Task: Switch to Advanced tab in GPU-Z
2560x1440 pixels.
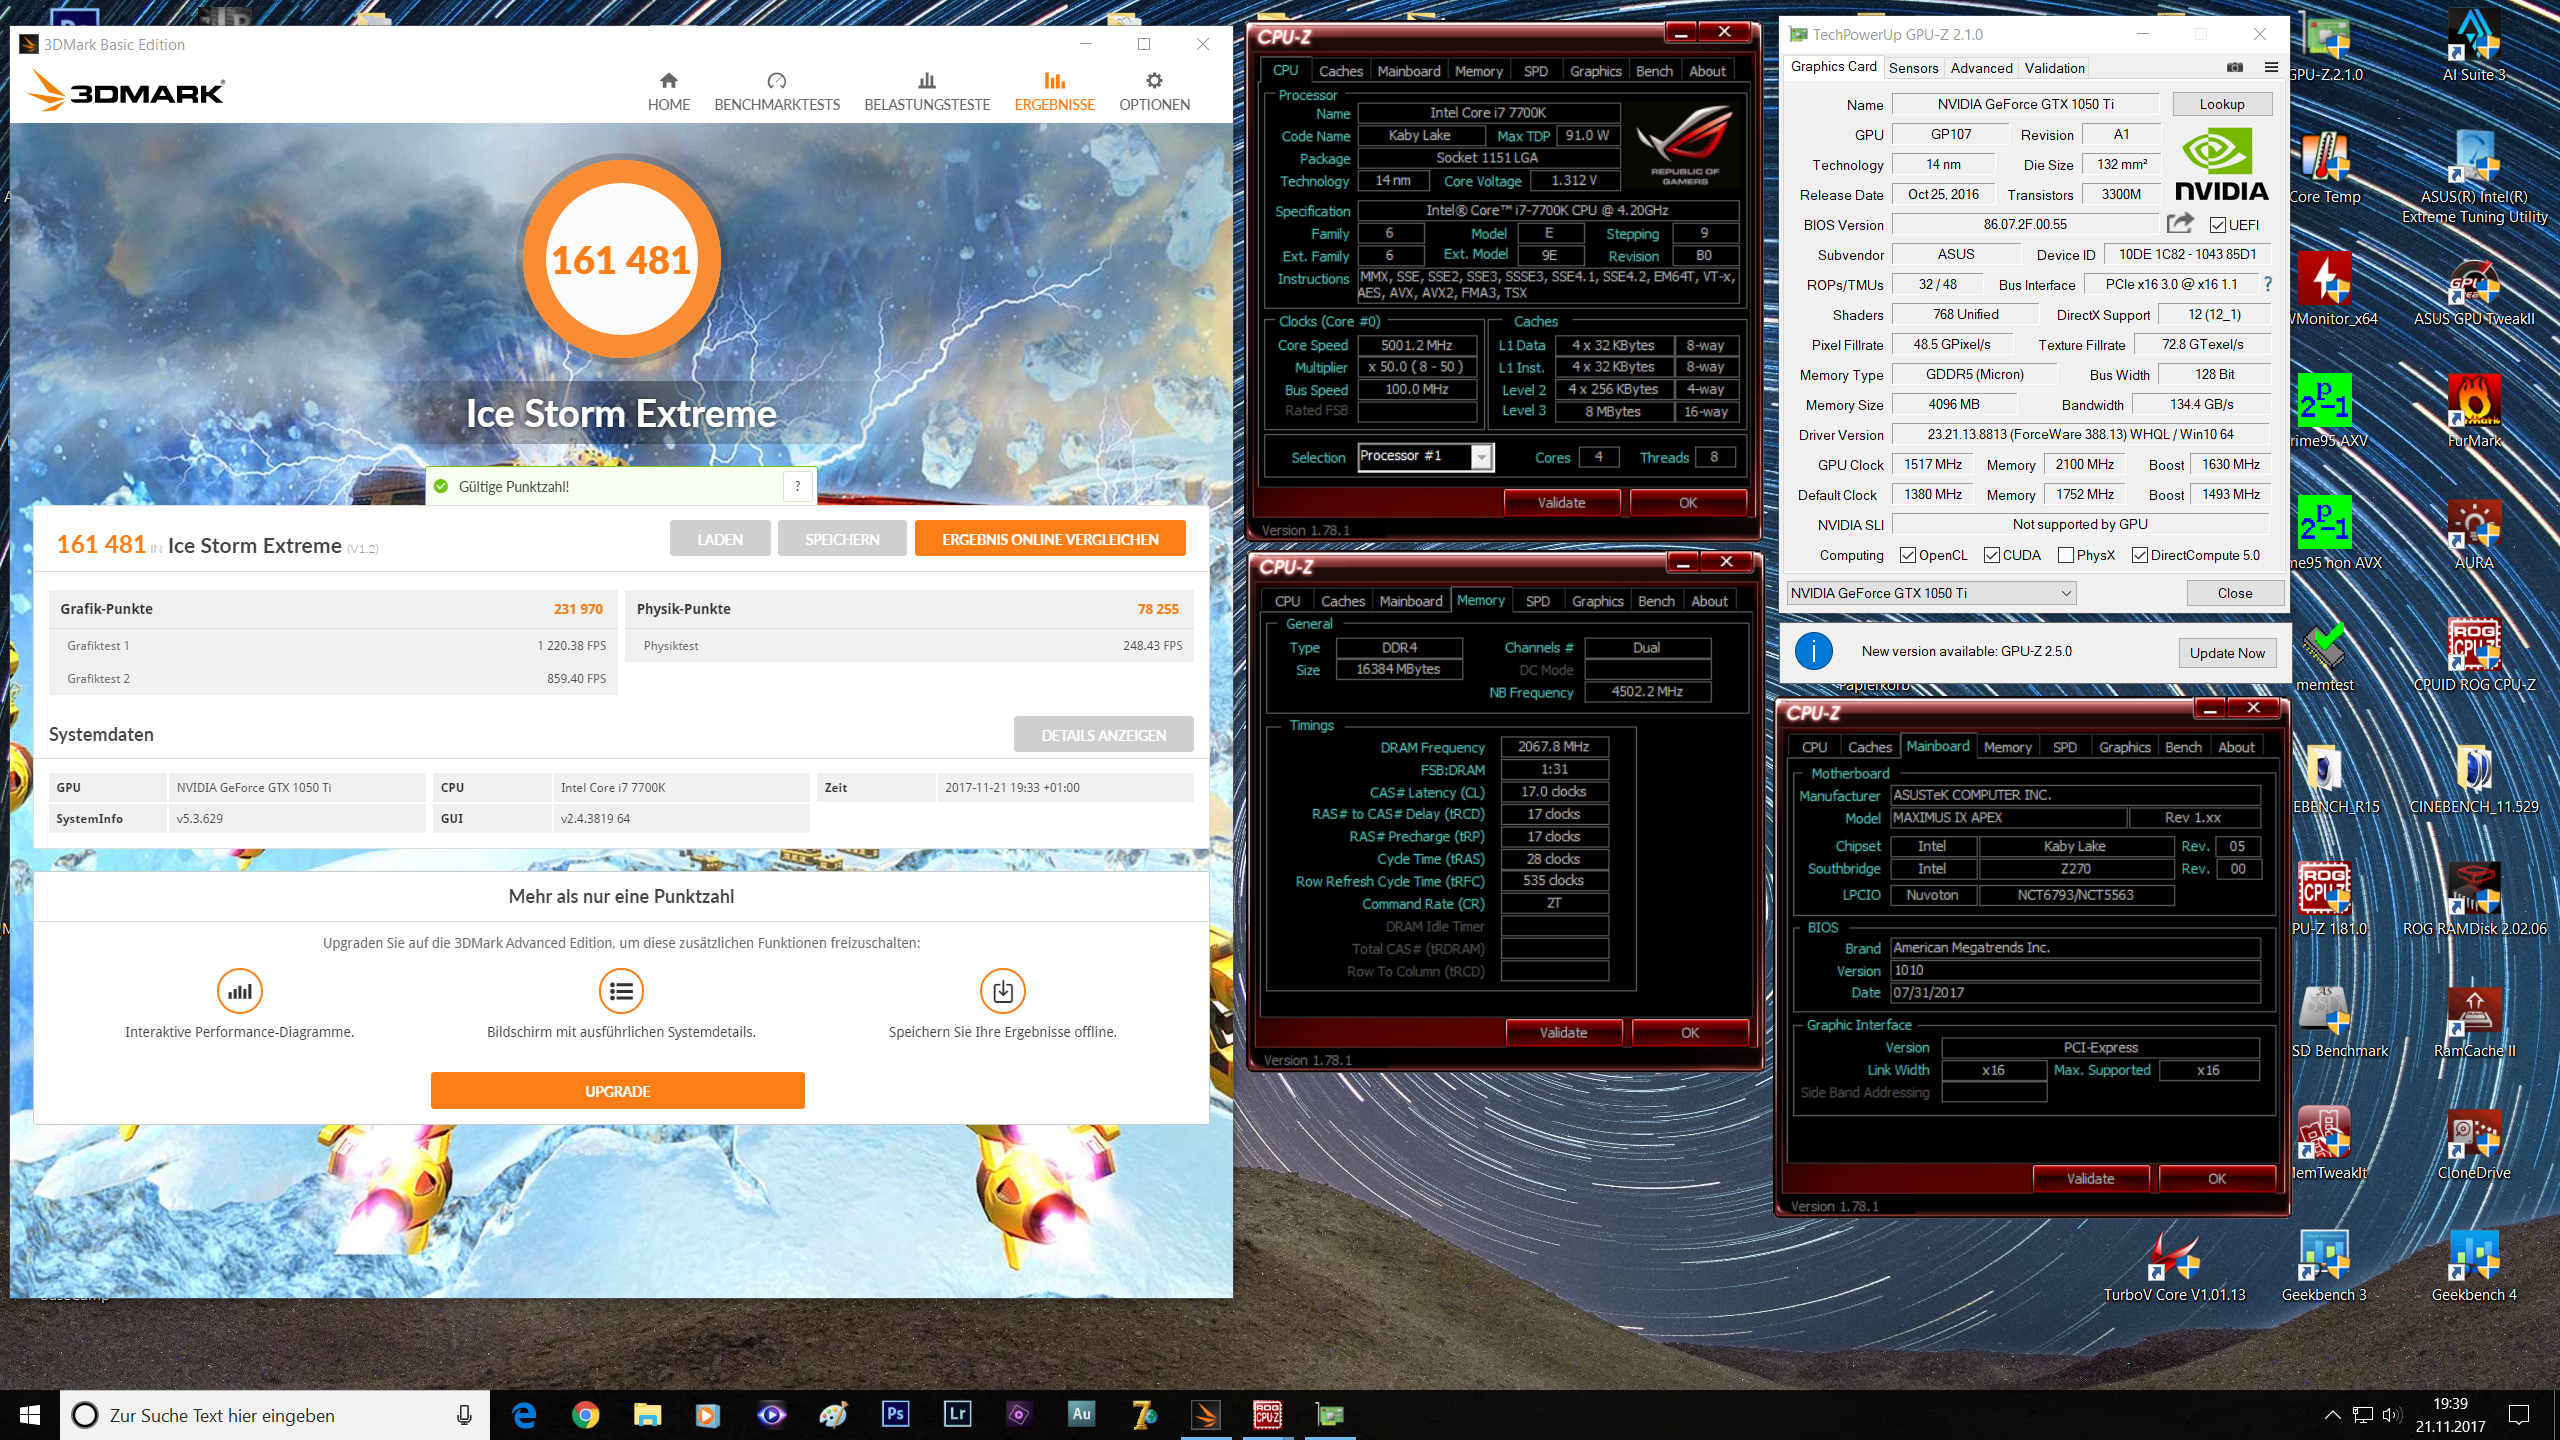Action: coord(1981,68)
